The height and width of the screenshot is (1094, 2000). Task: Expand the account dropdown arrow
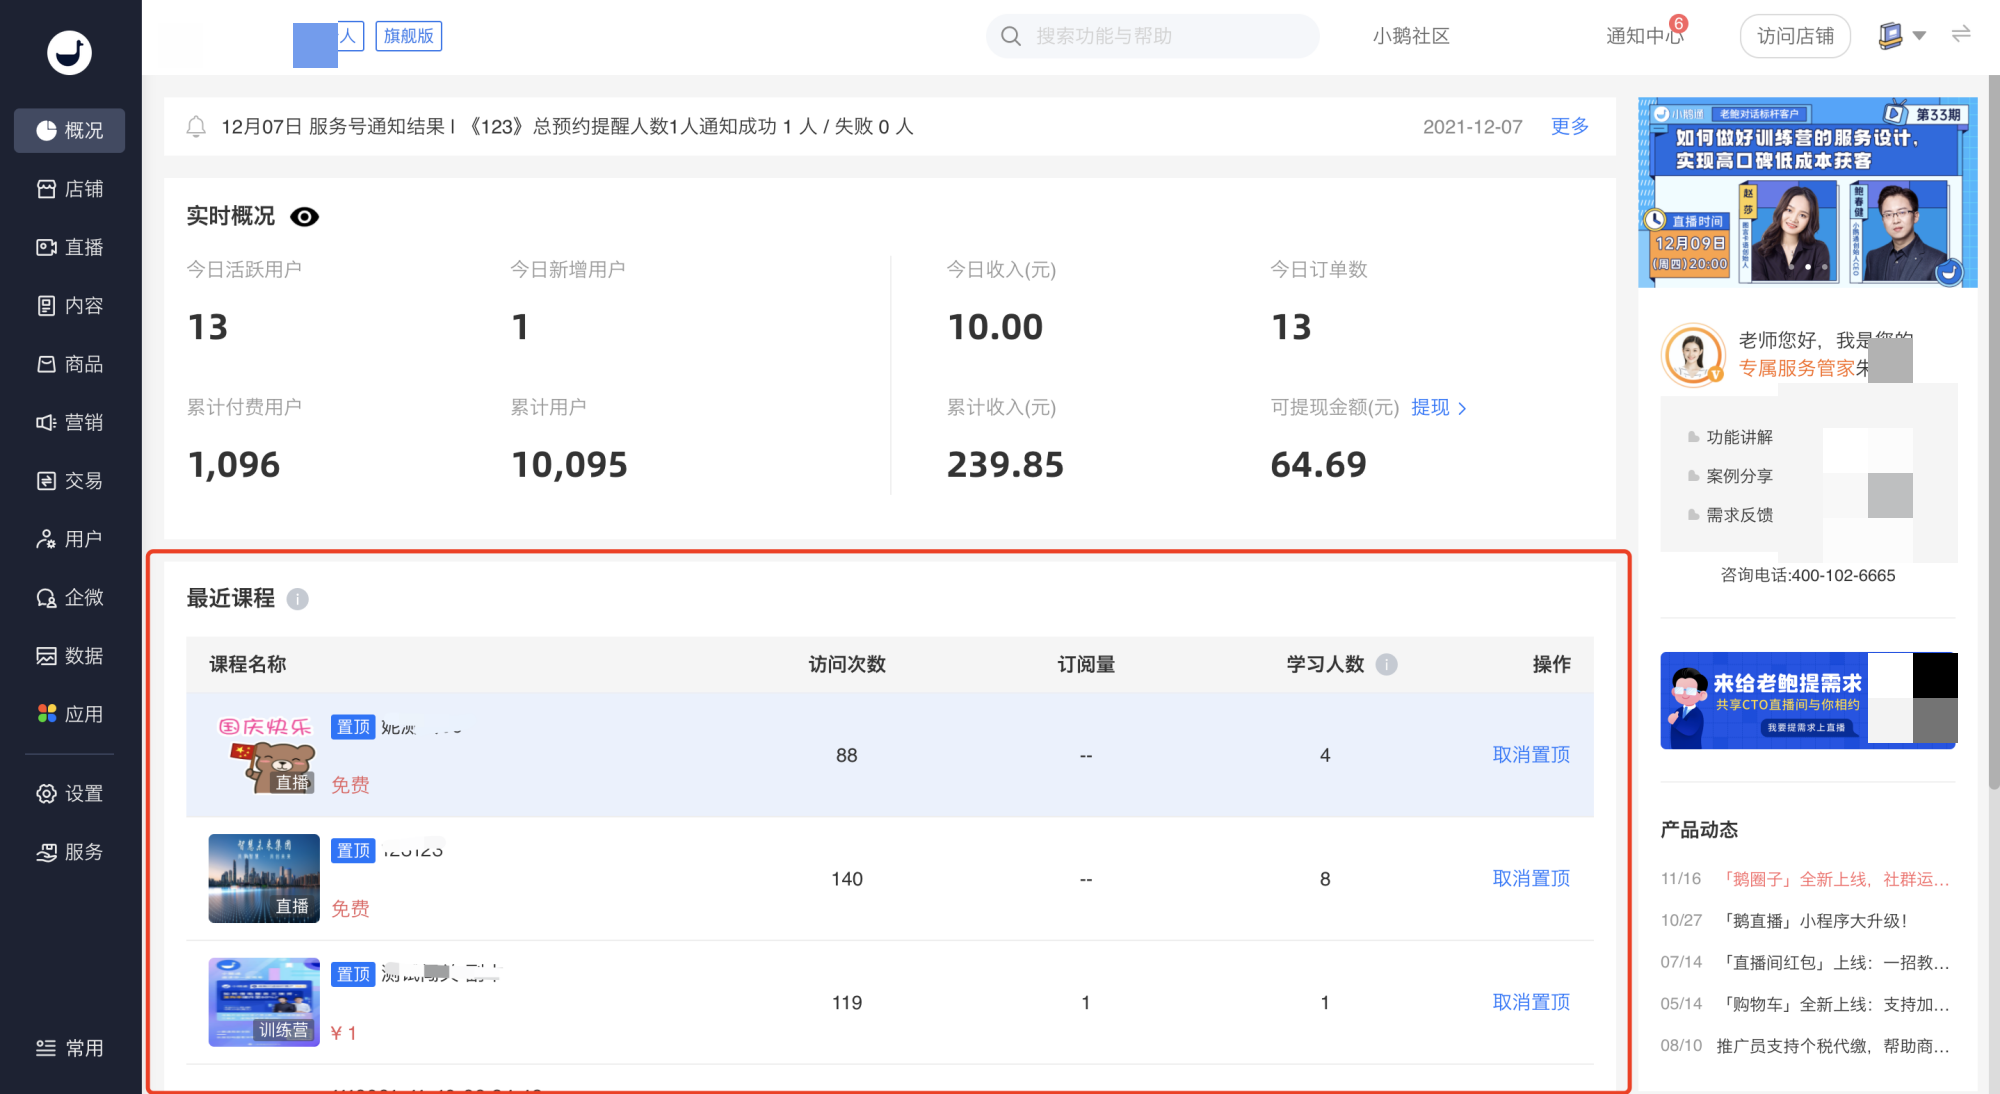tap(1919, 36)
